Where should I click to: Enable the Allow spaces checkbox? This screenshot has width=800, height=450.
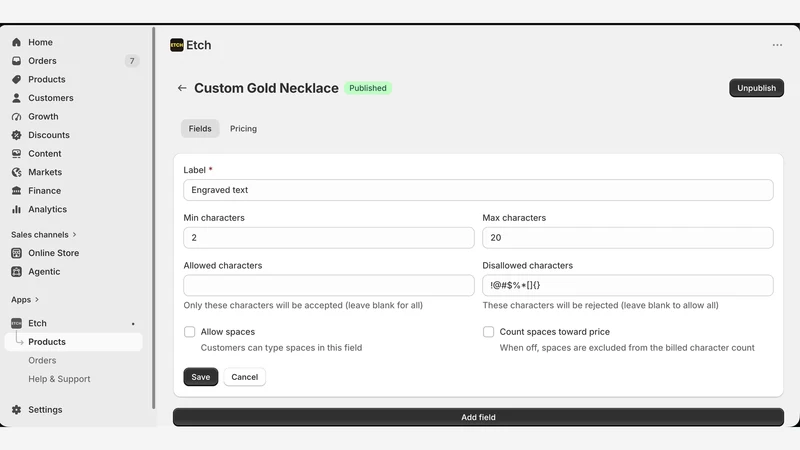coord(189,332)
